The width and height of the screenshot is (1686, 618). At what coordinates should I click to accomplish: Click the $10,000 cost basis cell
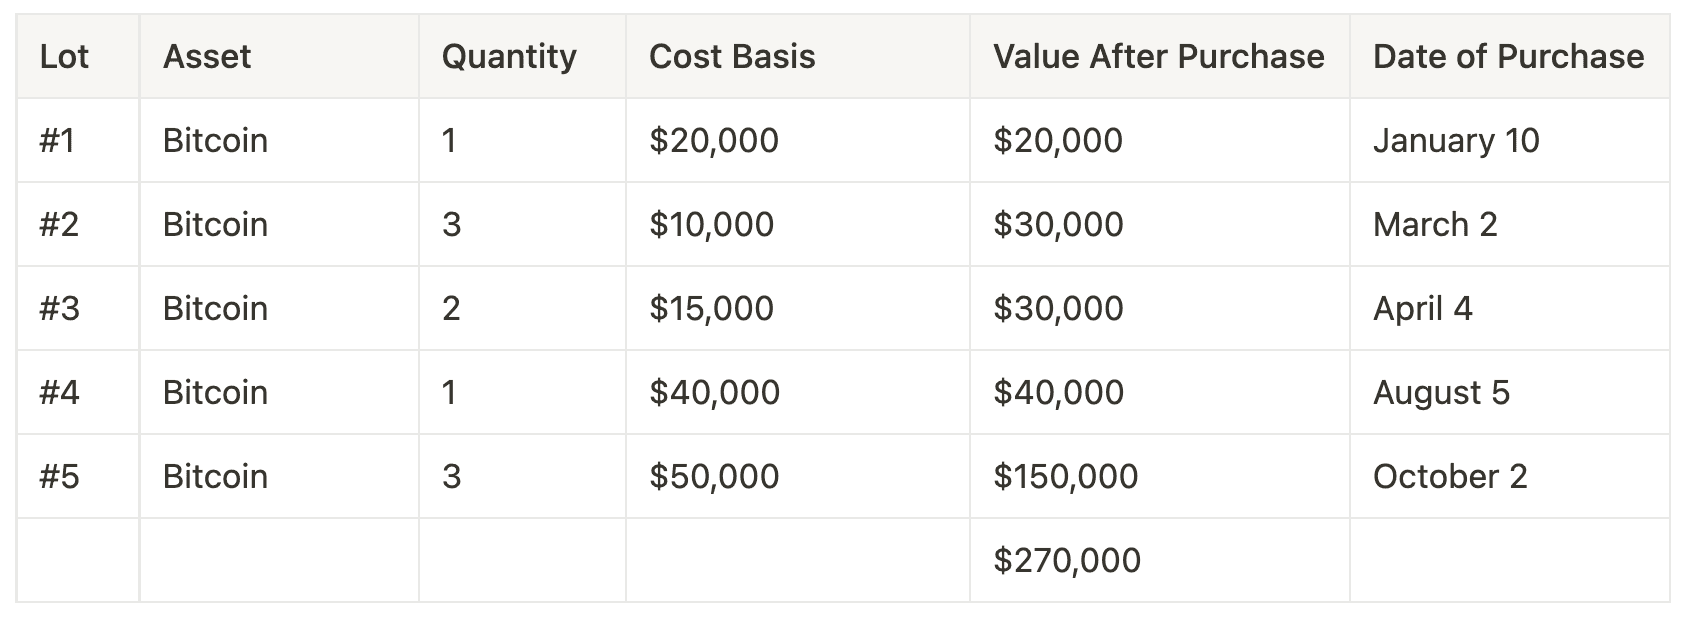coord(711,225)
